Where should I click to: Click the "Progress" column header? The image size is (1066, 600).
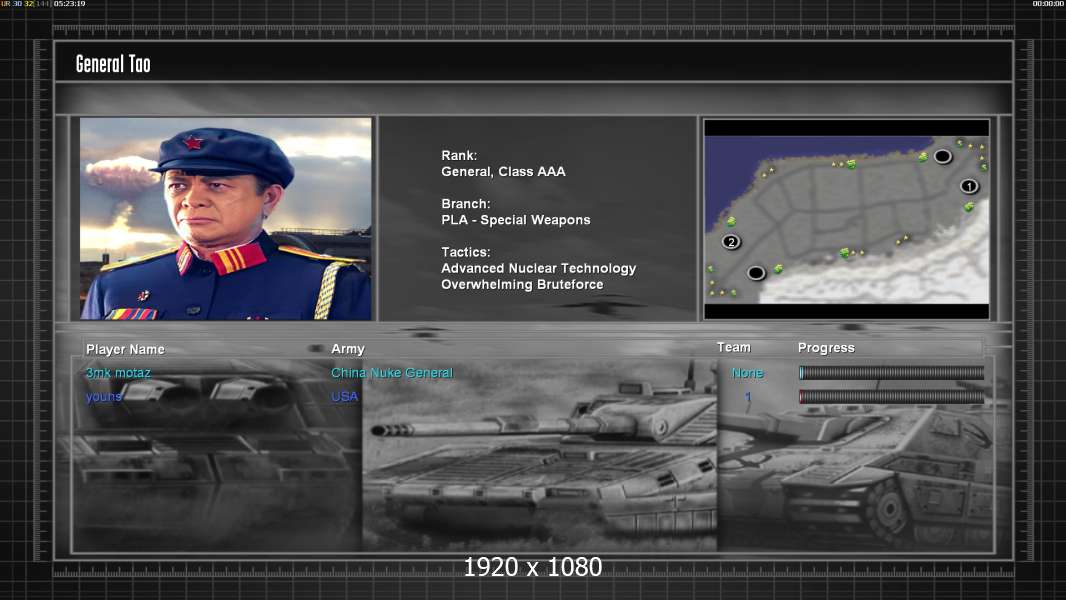pyautogui.click(x=826, y=348)
